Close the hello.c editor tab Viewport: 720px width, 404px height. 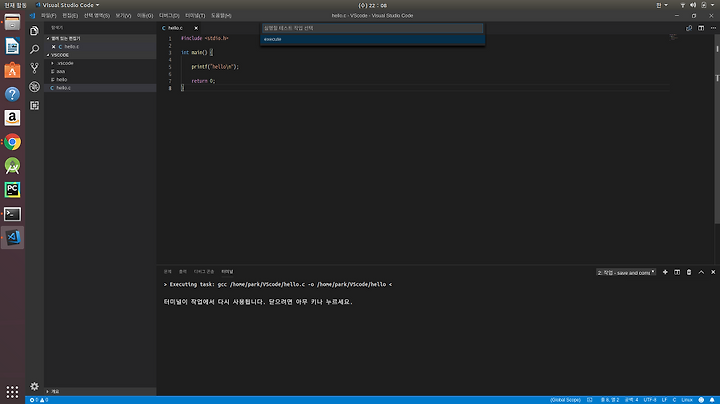(196, 28)
